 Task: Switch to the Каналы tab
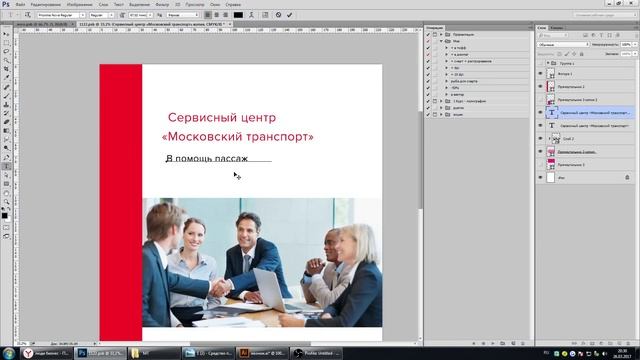point(556,28)
